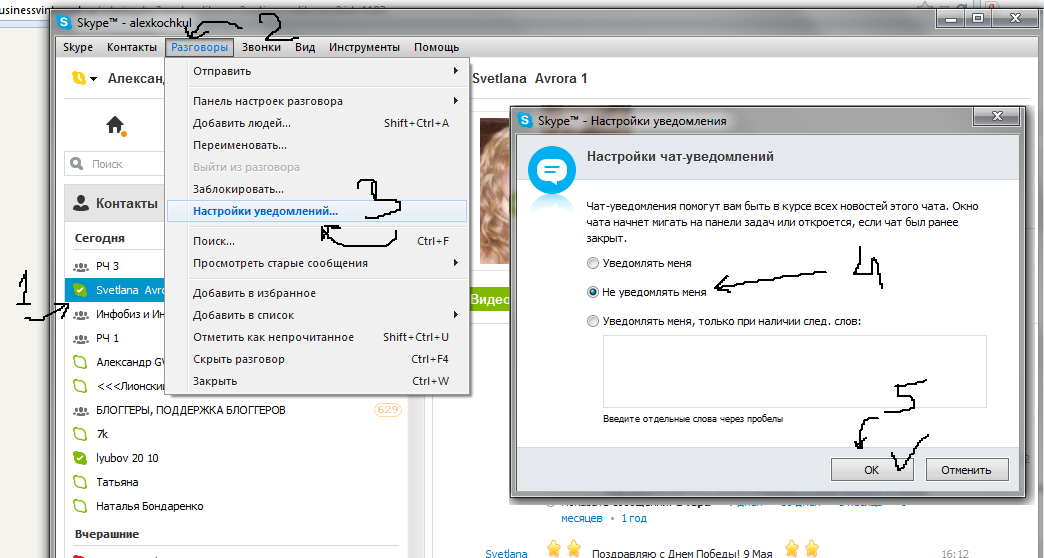This screenshot has width=1044, height=558.
Task: Choose Закрыть menu item
Action: (x=317, y=381)
